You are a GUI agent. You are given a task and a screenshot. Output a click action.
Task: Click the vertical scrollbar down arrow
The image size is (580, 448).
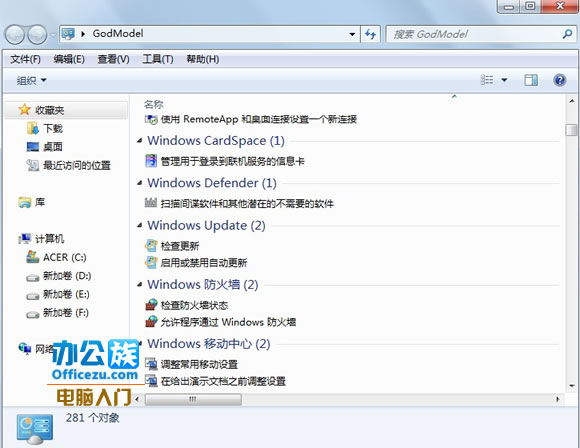pyautogui.click(x=571, y=386)
